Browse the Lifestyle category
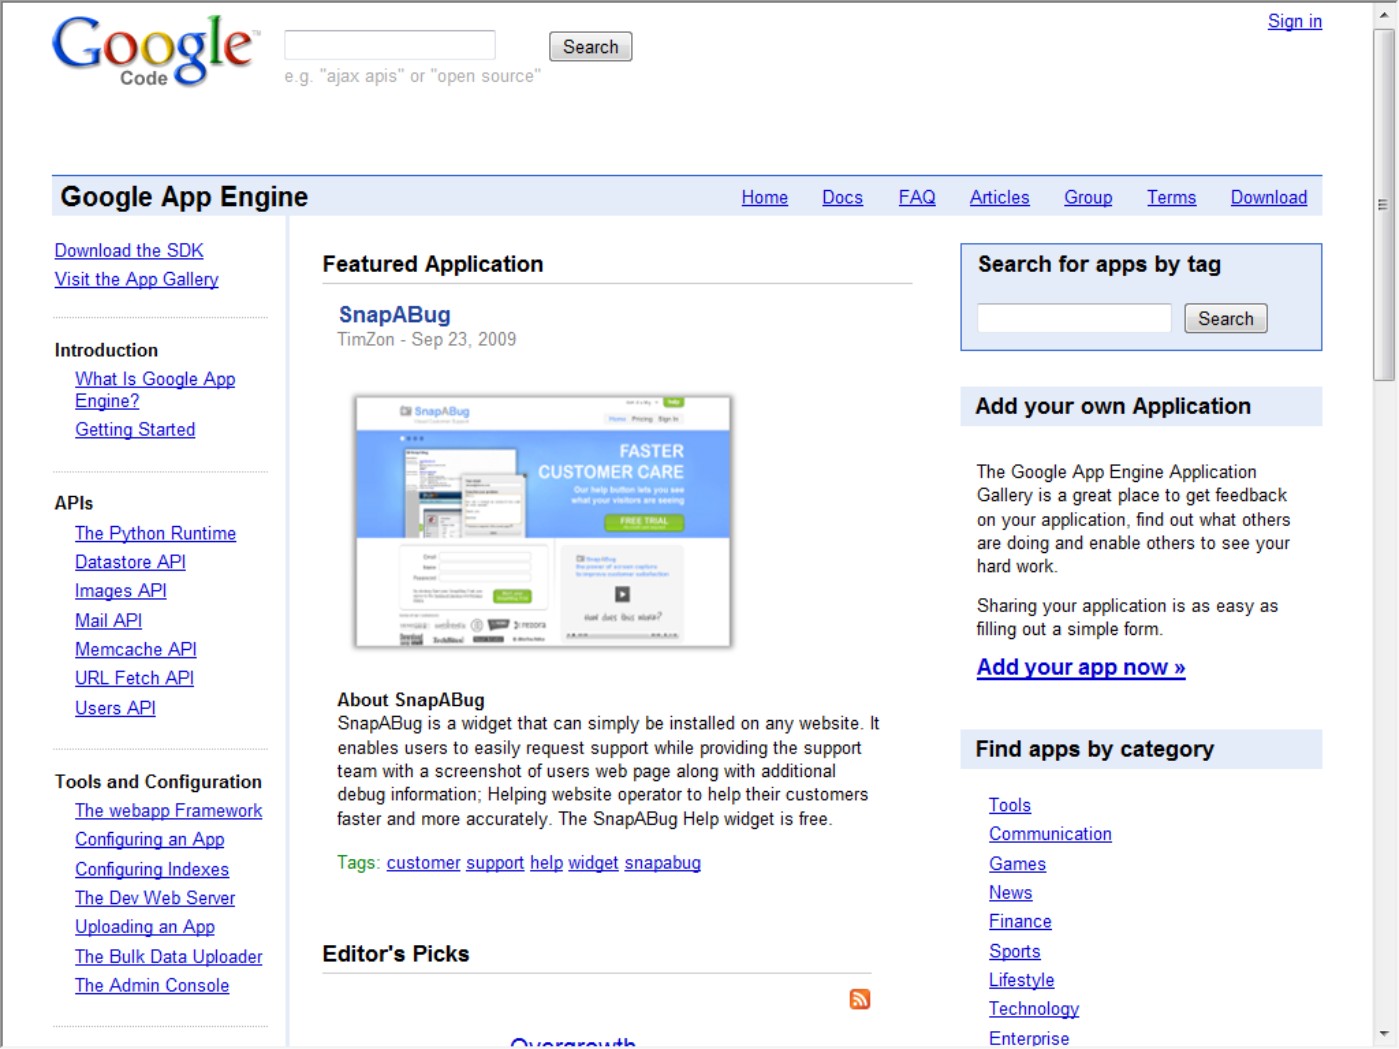Screen dimensions: 1399x1049 (x=1022, y=981)
